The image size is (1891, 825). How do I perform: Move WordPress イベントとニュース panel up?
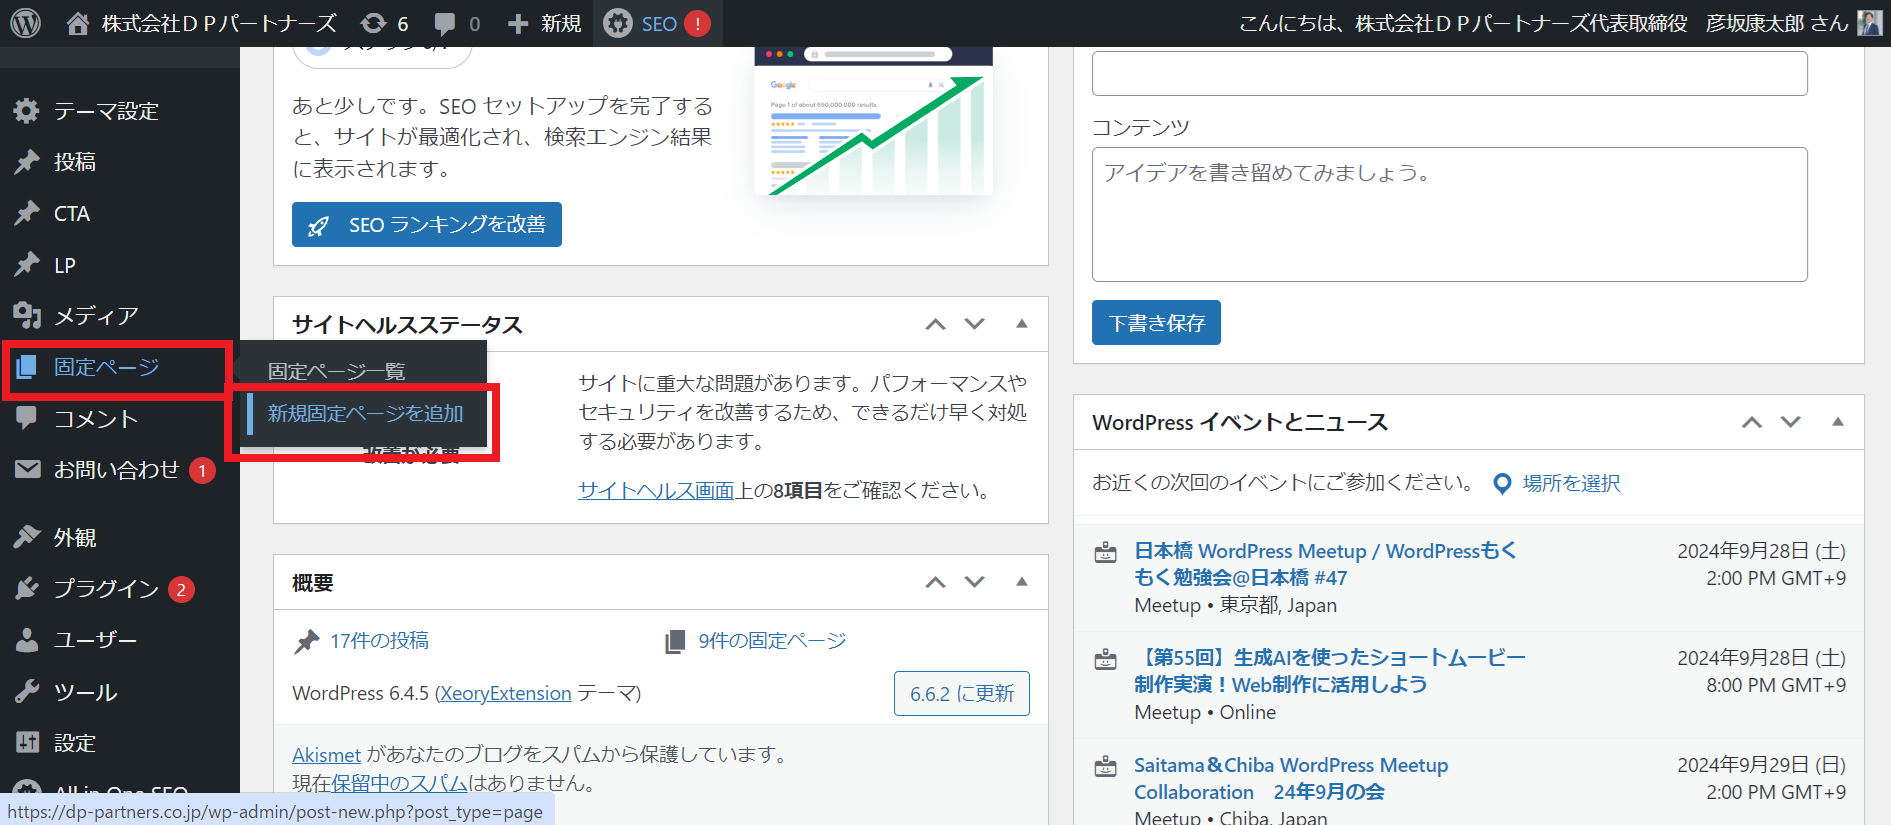1752,422
